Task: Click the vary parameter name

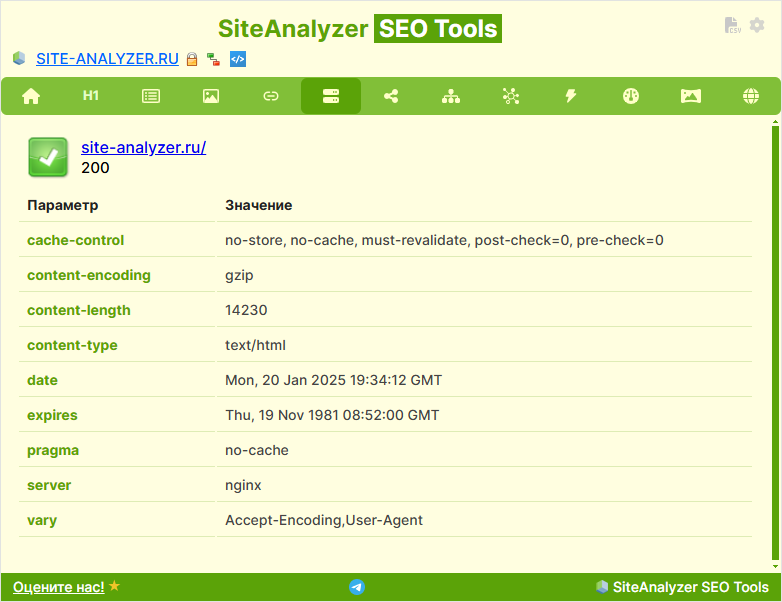Action: coord(42,520)
